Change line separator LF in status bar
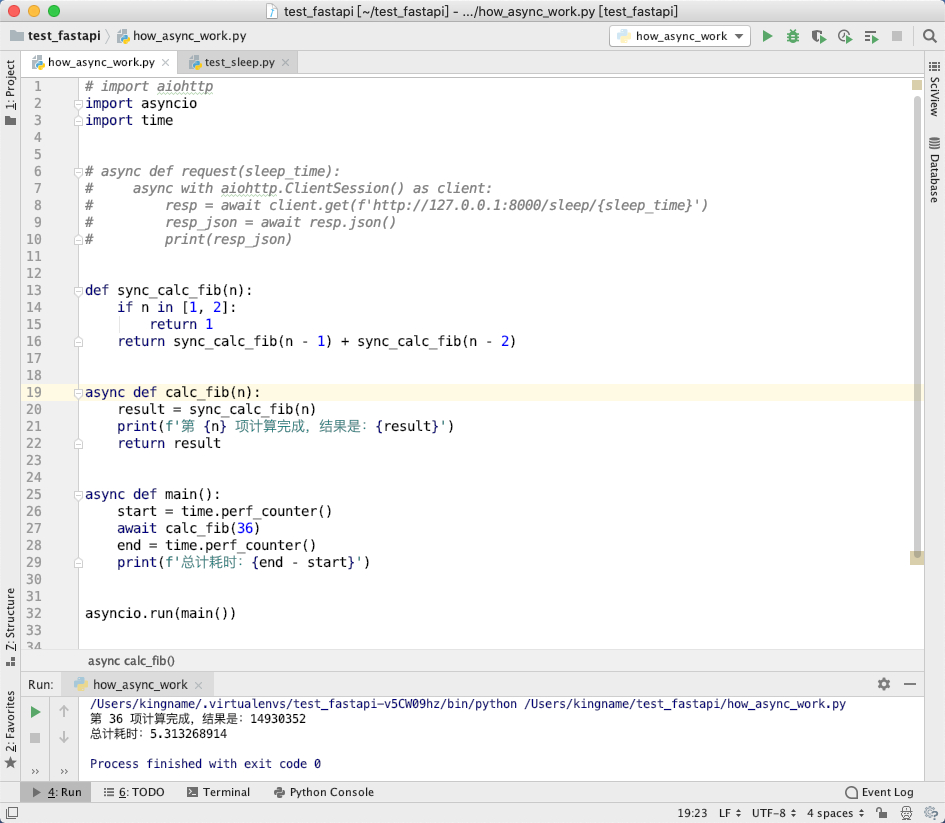This screenshot has width=945, height=823. point(729,813)
